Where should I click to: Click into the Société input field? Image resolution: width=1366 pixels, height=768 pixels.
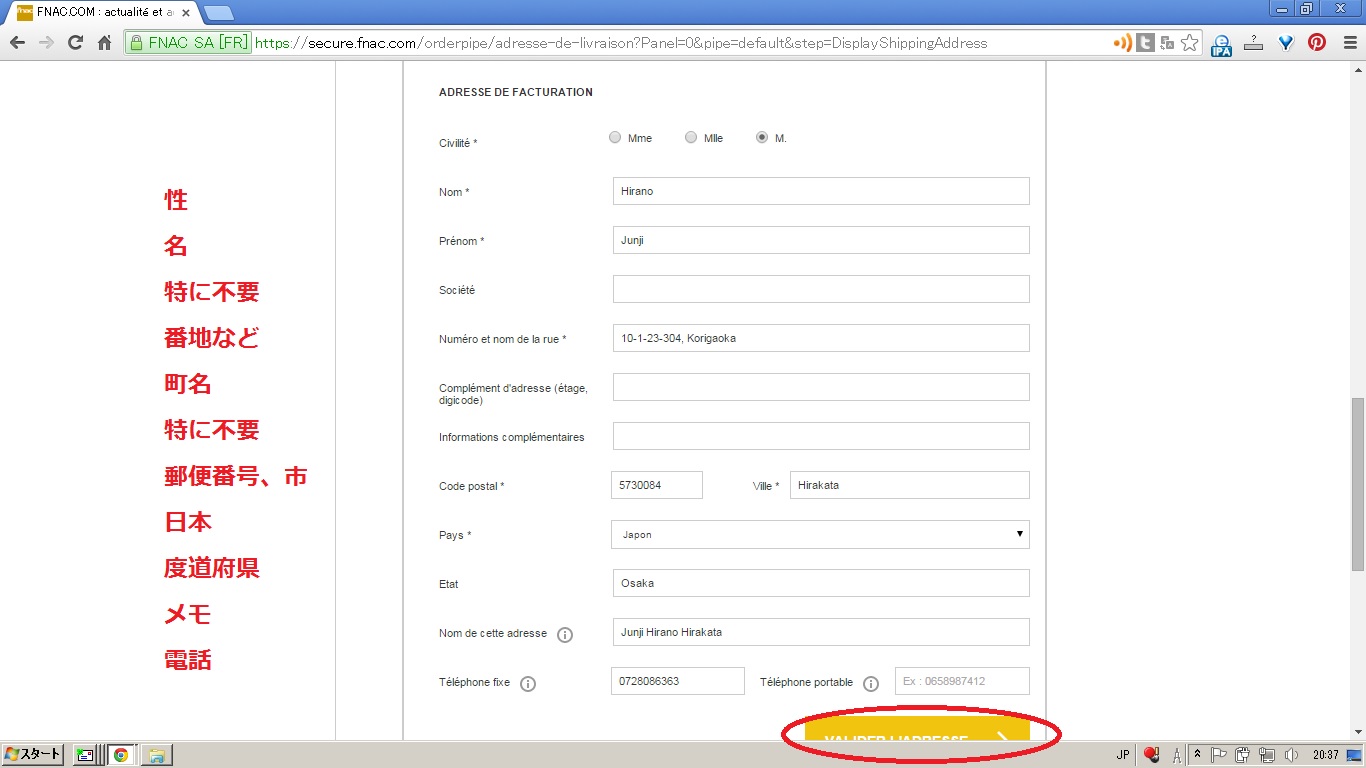(x=820, y=289)
